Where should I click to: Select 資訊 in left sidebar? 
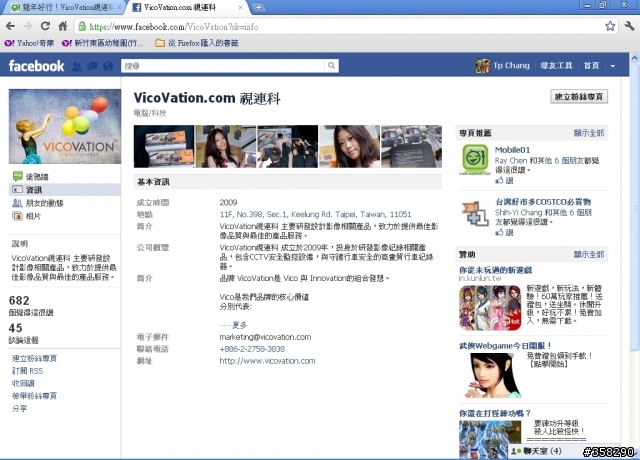(x=64, y=190)
